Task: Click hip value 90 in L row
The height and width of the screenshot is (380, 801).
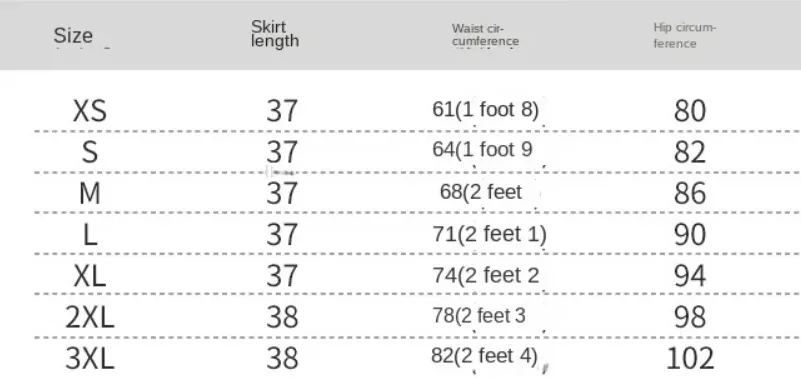Action: coord(690,235)
